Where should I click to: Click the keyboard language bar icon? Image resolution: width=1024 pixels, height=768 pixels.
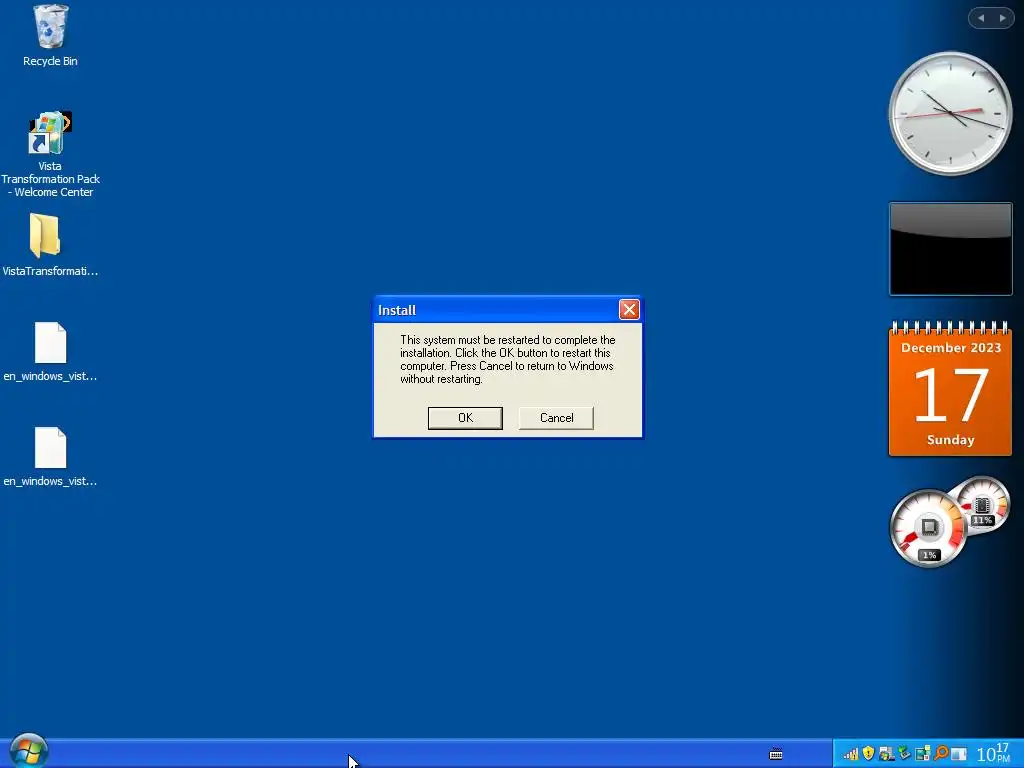[776, 754]
